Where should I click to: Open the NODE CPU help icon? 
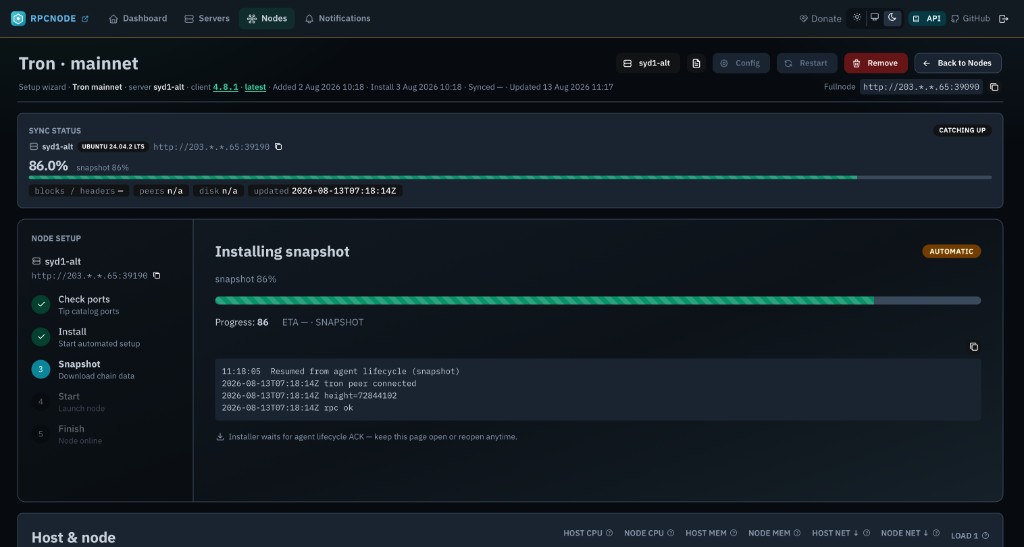[670, 533]
